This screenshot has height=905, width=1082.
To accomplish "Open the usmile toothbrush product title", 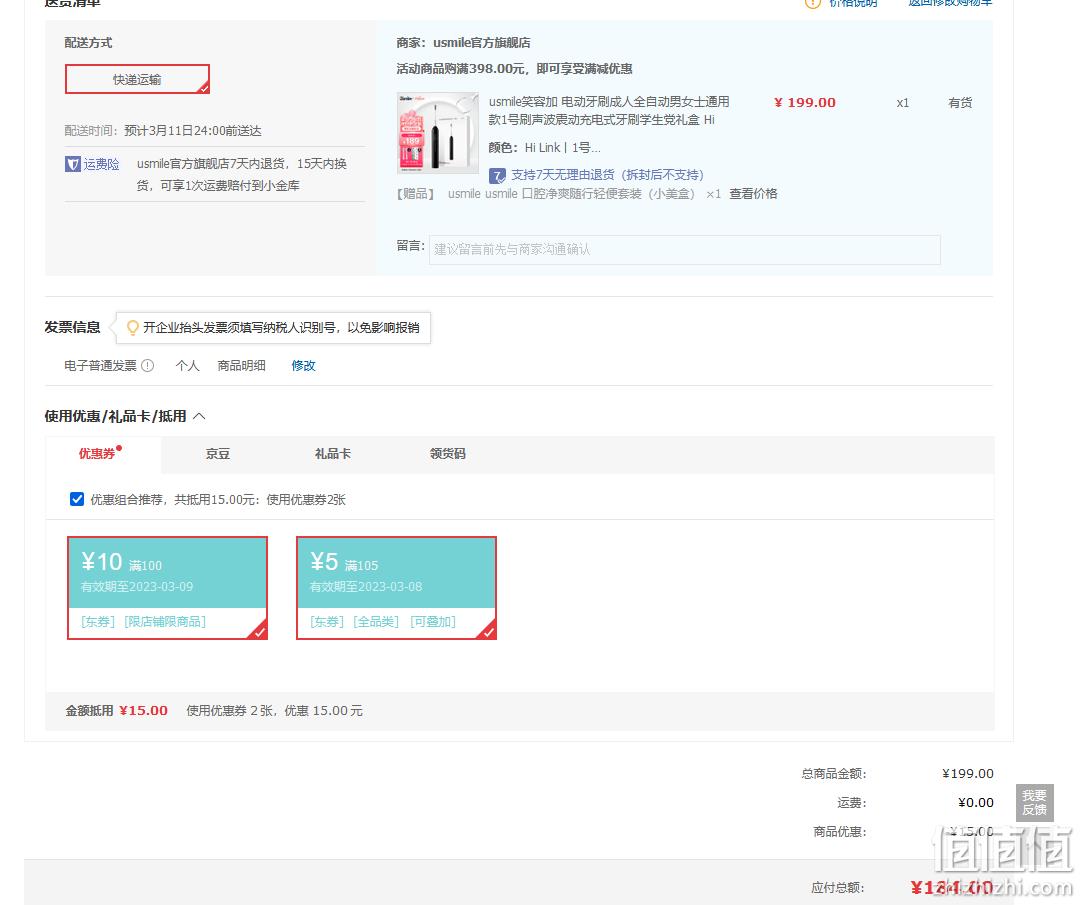I will coord(609,111).
